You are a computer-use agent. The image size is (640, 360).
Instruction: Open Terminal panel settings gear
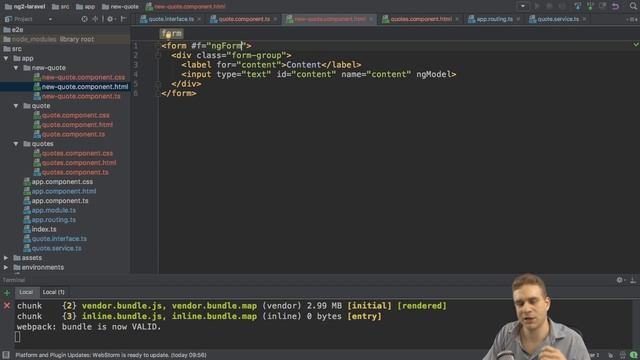tap(620, 280)
